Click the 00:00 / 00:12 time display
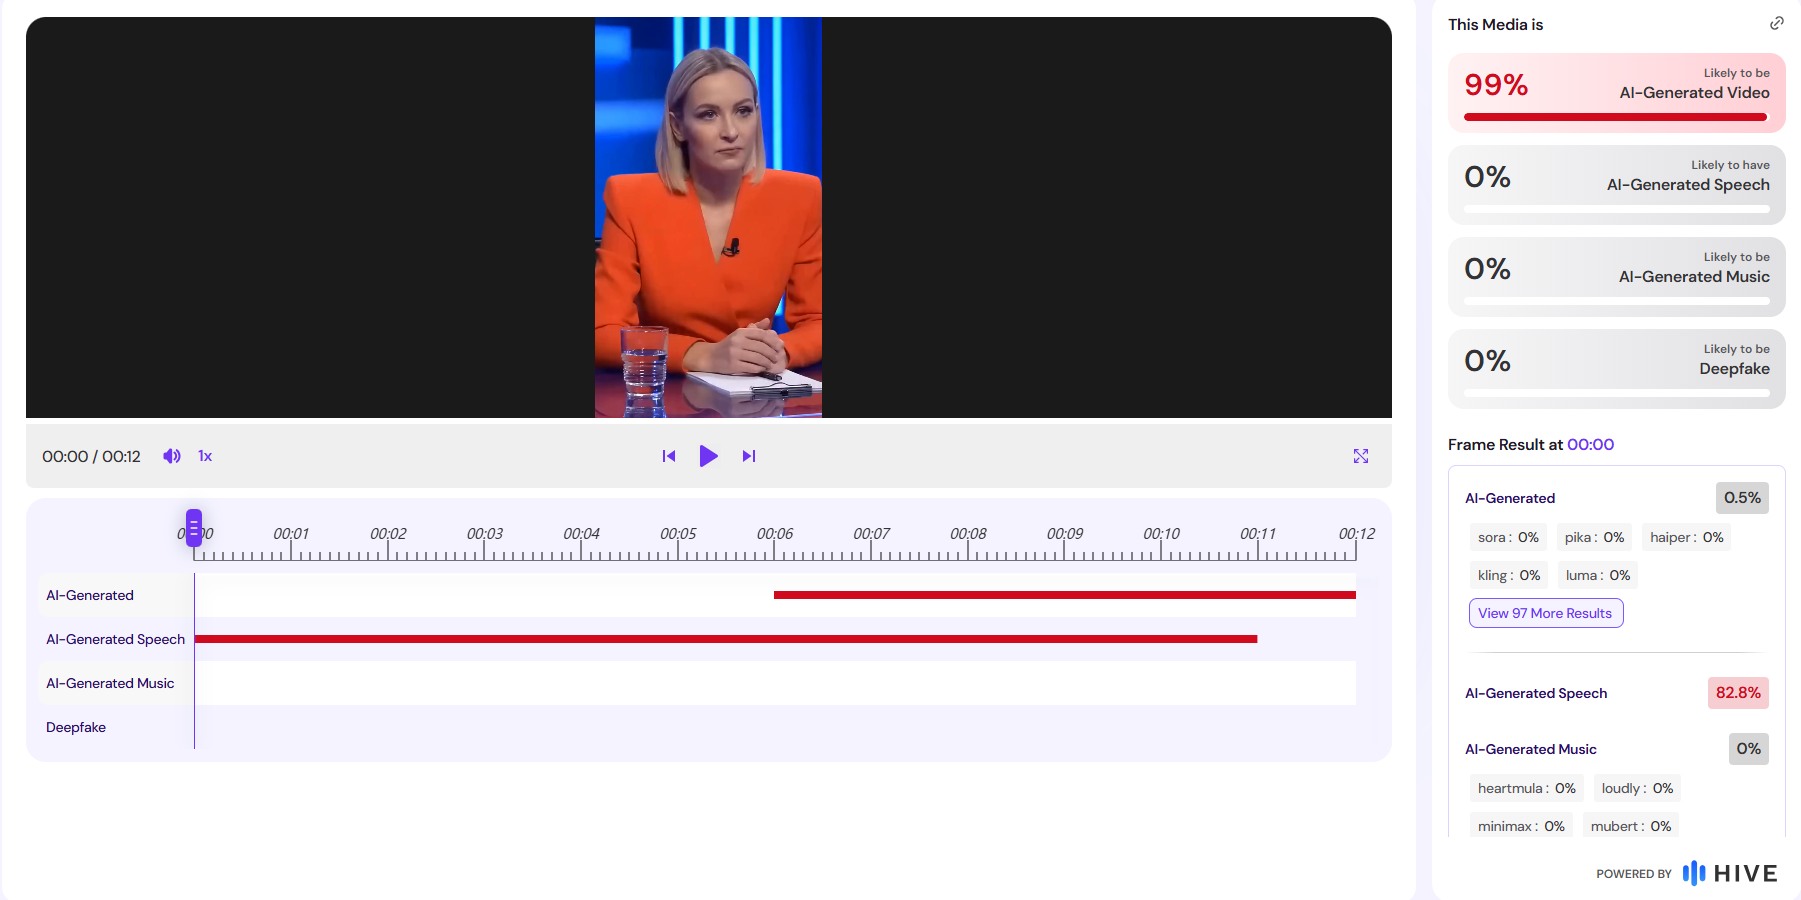1801x900 pixels. pyautogui.click(x=91, y=456)
